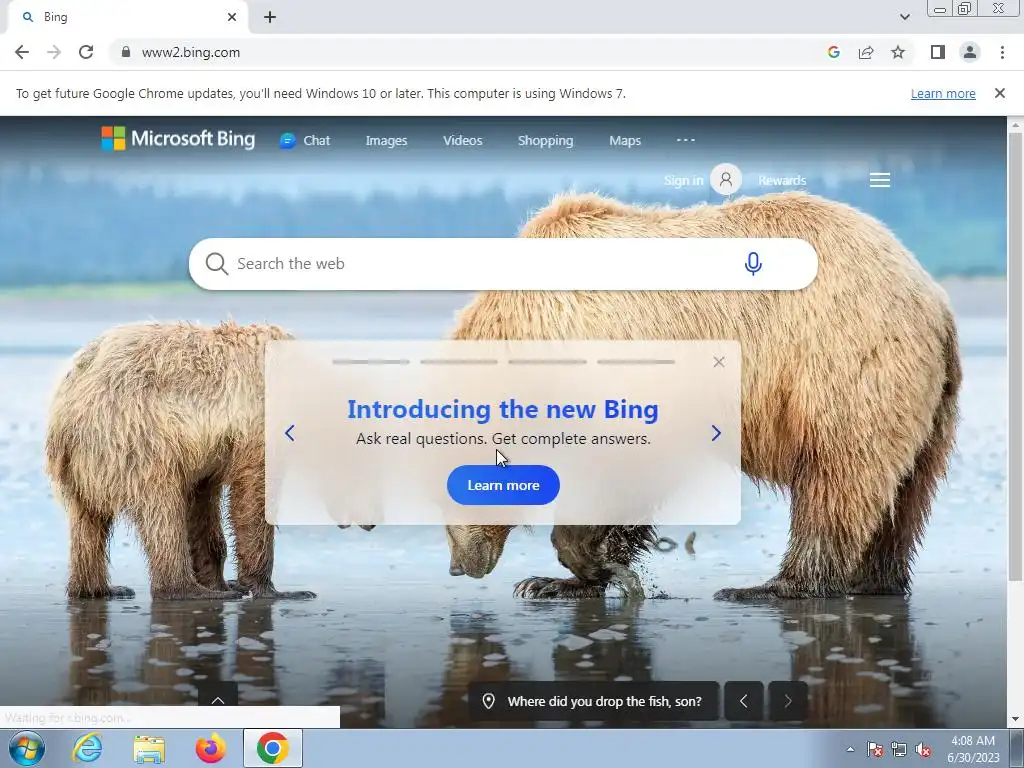The height and width of the screenshot is (768, 1024).
Task: Start voice search with microphone icon
Action: point(753,264)
